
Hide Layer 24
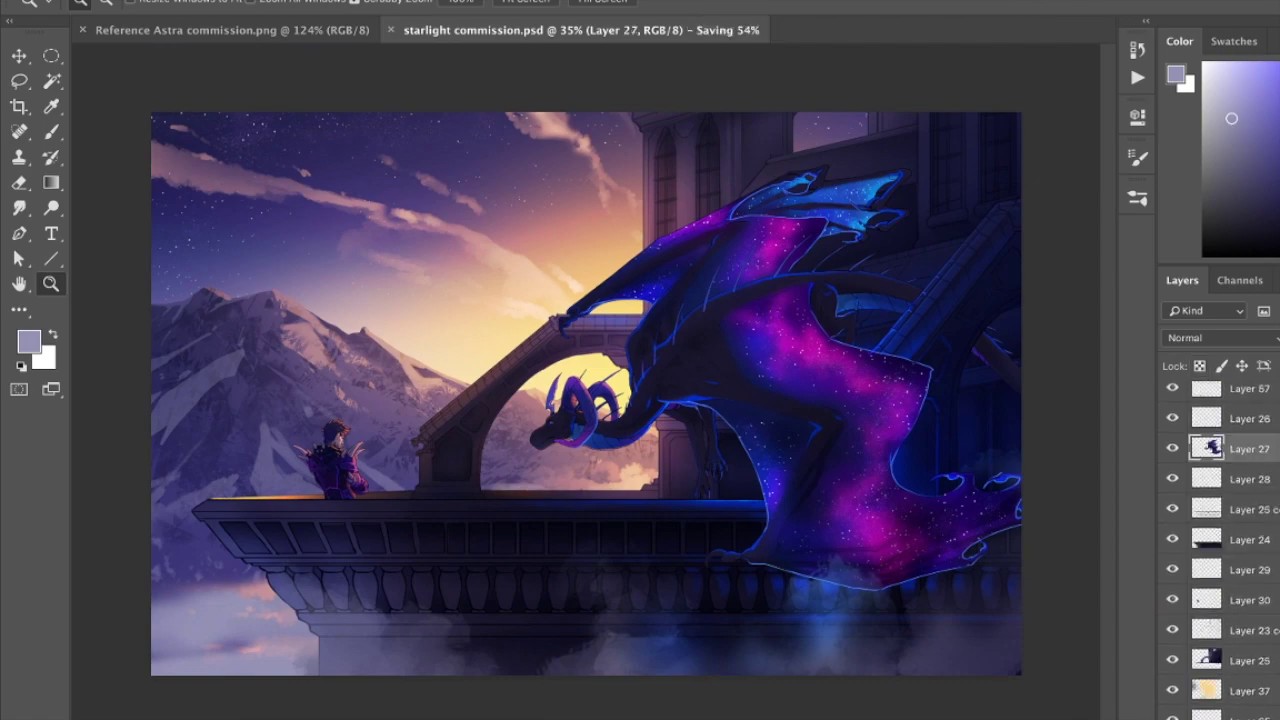tap(1172, 539)
